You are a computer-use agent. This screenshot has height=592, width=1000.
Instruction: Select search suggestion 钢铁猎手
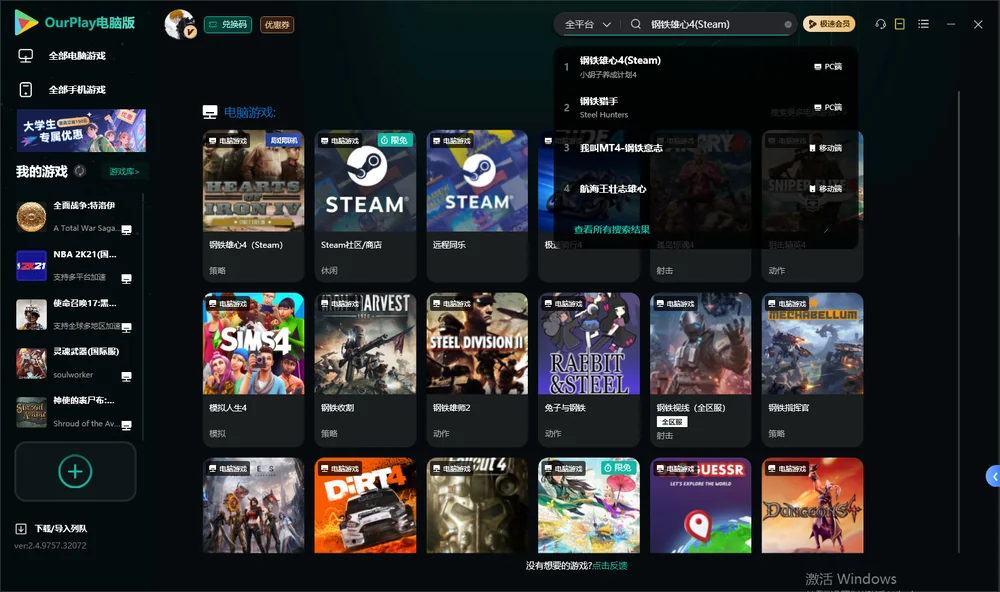click(x=705, y=107)
